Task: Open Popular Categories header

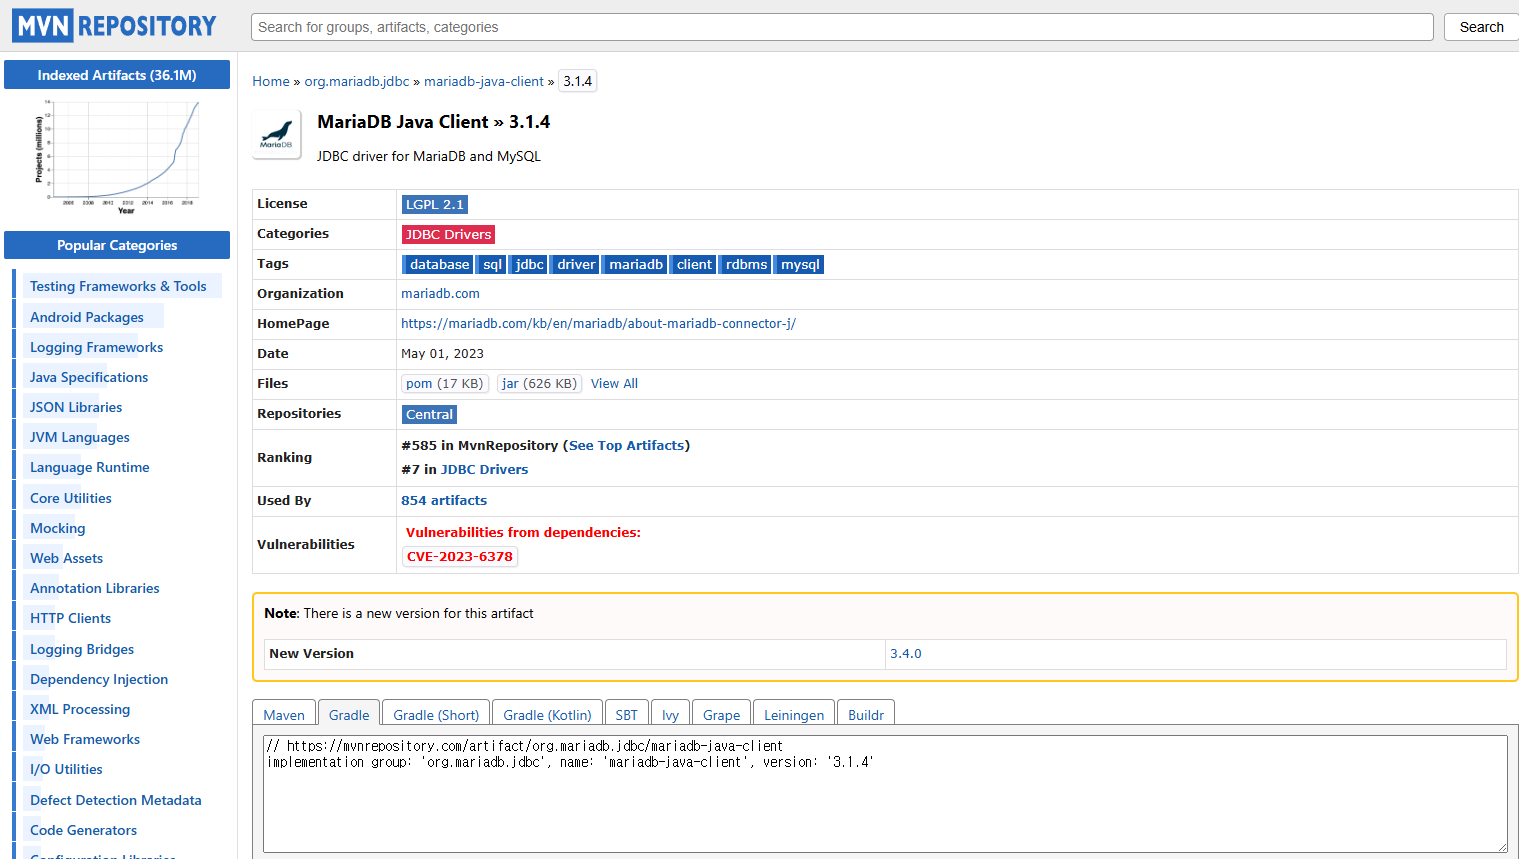Action: (117, 245)
